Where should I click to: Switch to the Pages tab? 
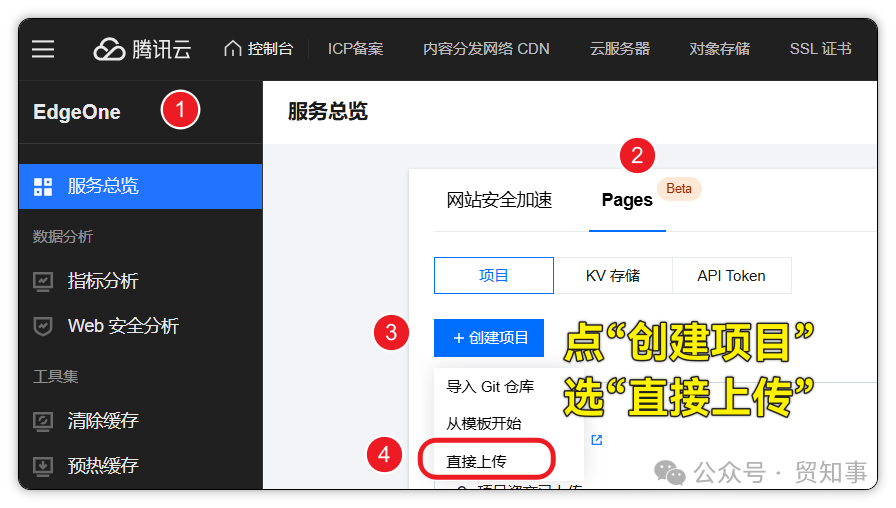coord(627,200)
